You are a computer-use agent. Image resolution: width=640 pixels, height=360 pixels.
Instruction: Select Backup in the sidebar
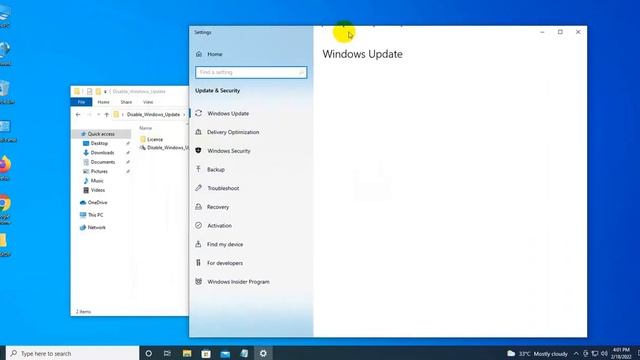pyautogui.click(x=216, y=170)
